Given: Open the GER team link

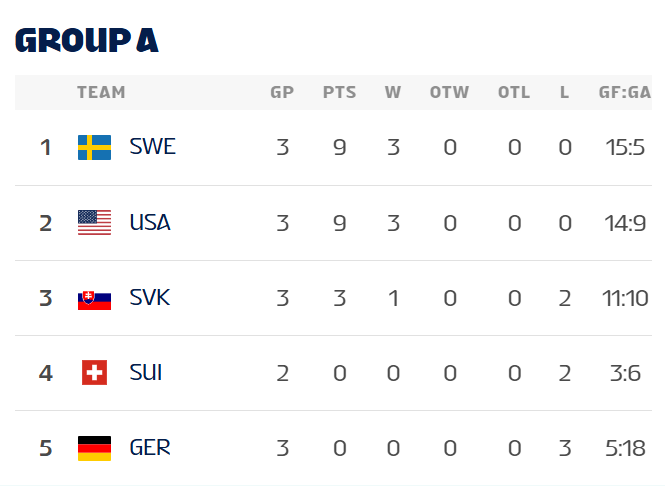Looking at the screenshot, I should tap(150, 447).
